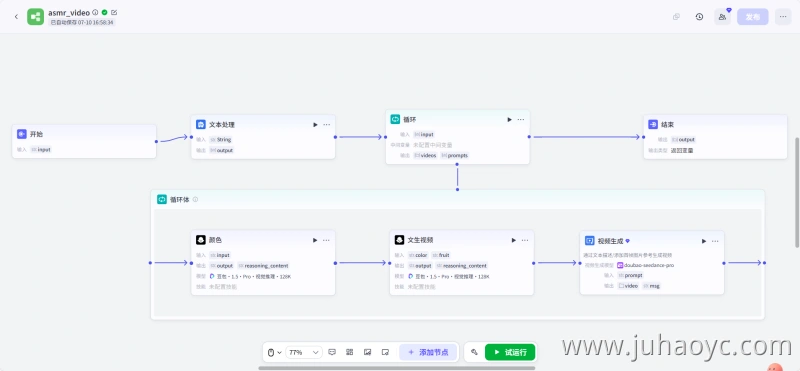Open the header more options ellipsis

(783, 17)
